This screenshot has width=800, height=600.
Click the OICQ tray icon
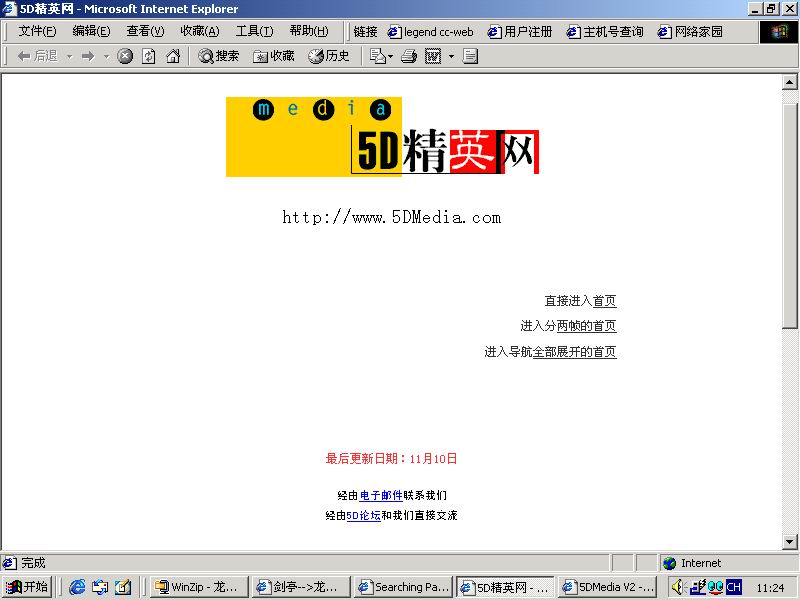[715, 587]
